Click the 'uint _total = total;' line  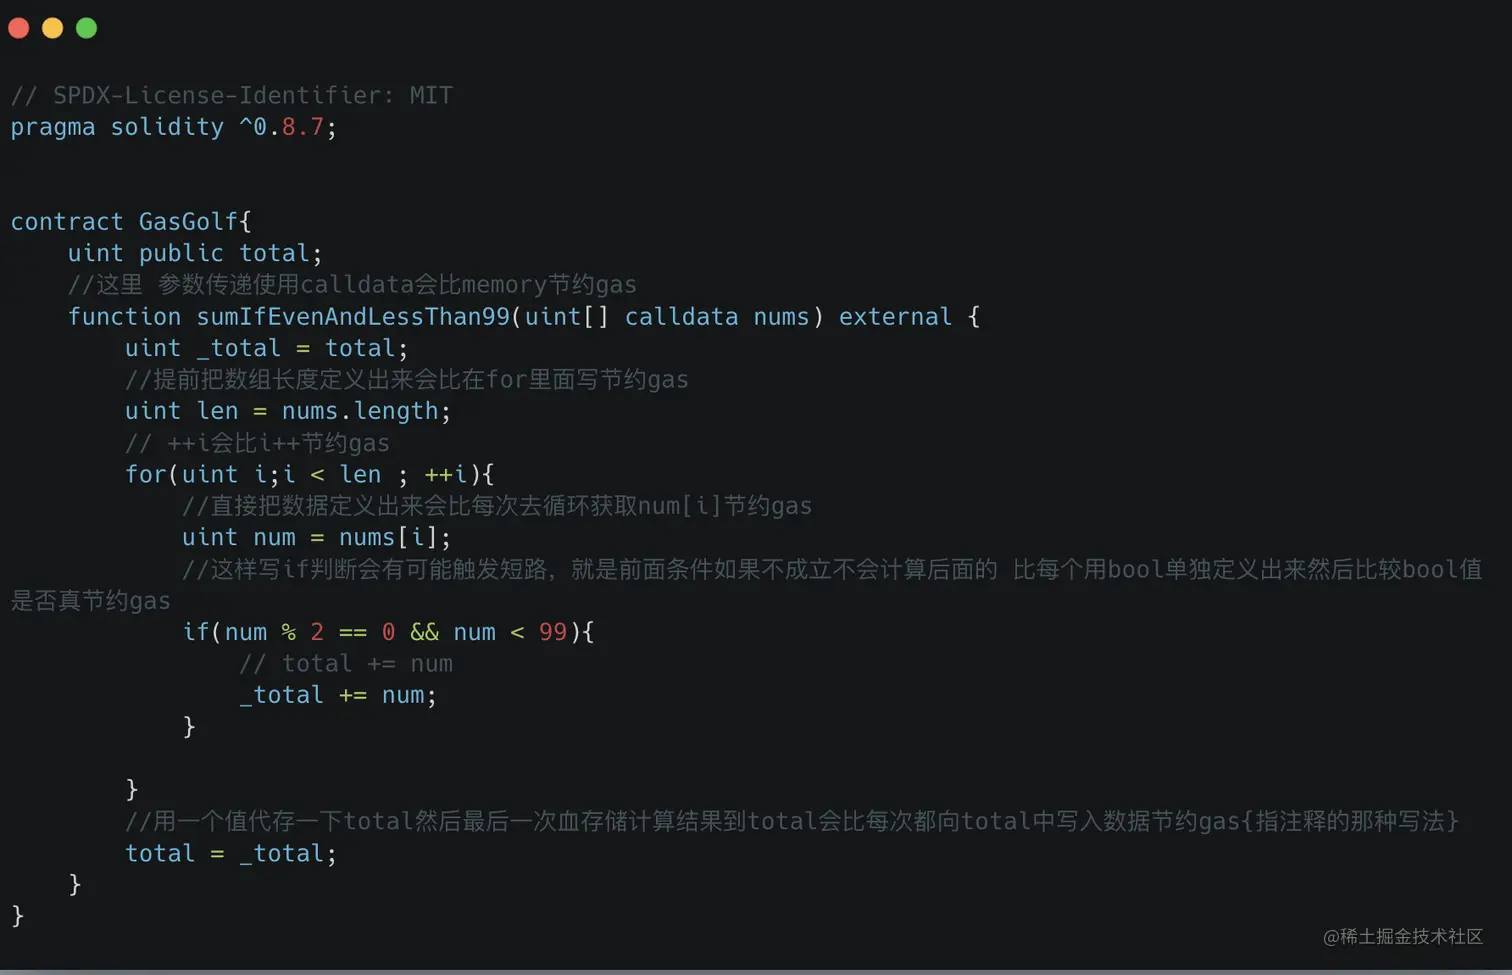pos(266,348)
